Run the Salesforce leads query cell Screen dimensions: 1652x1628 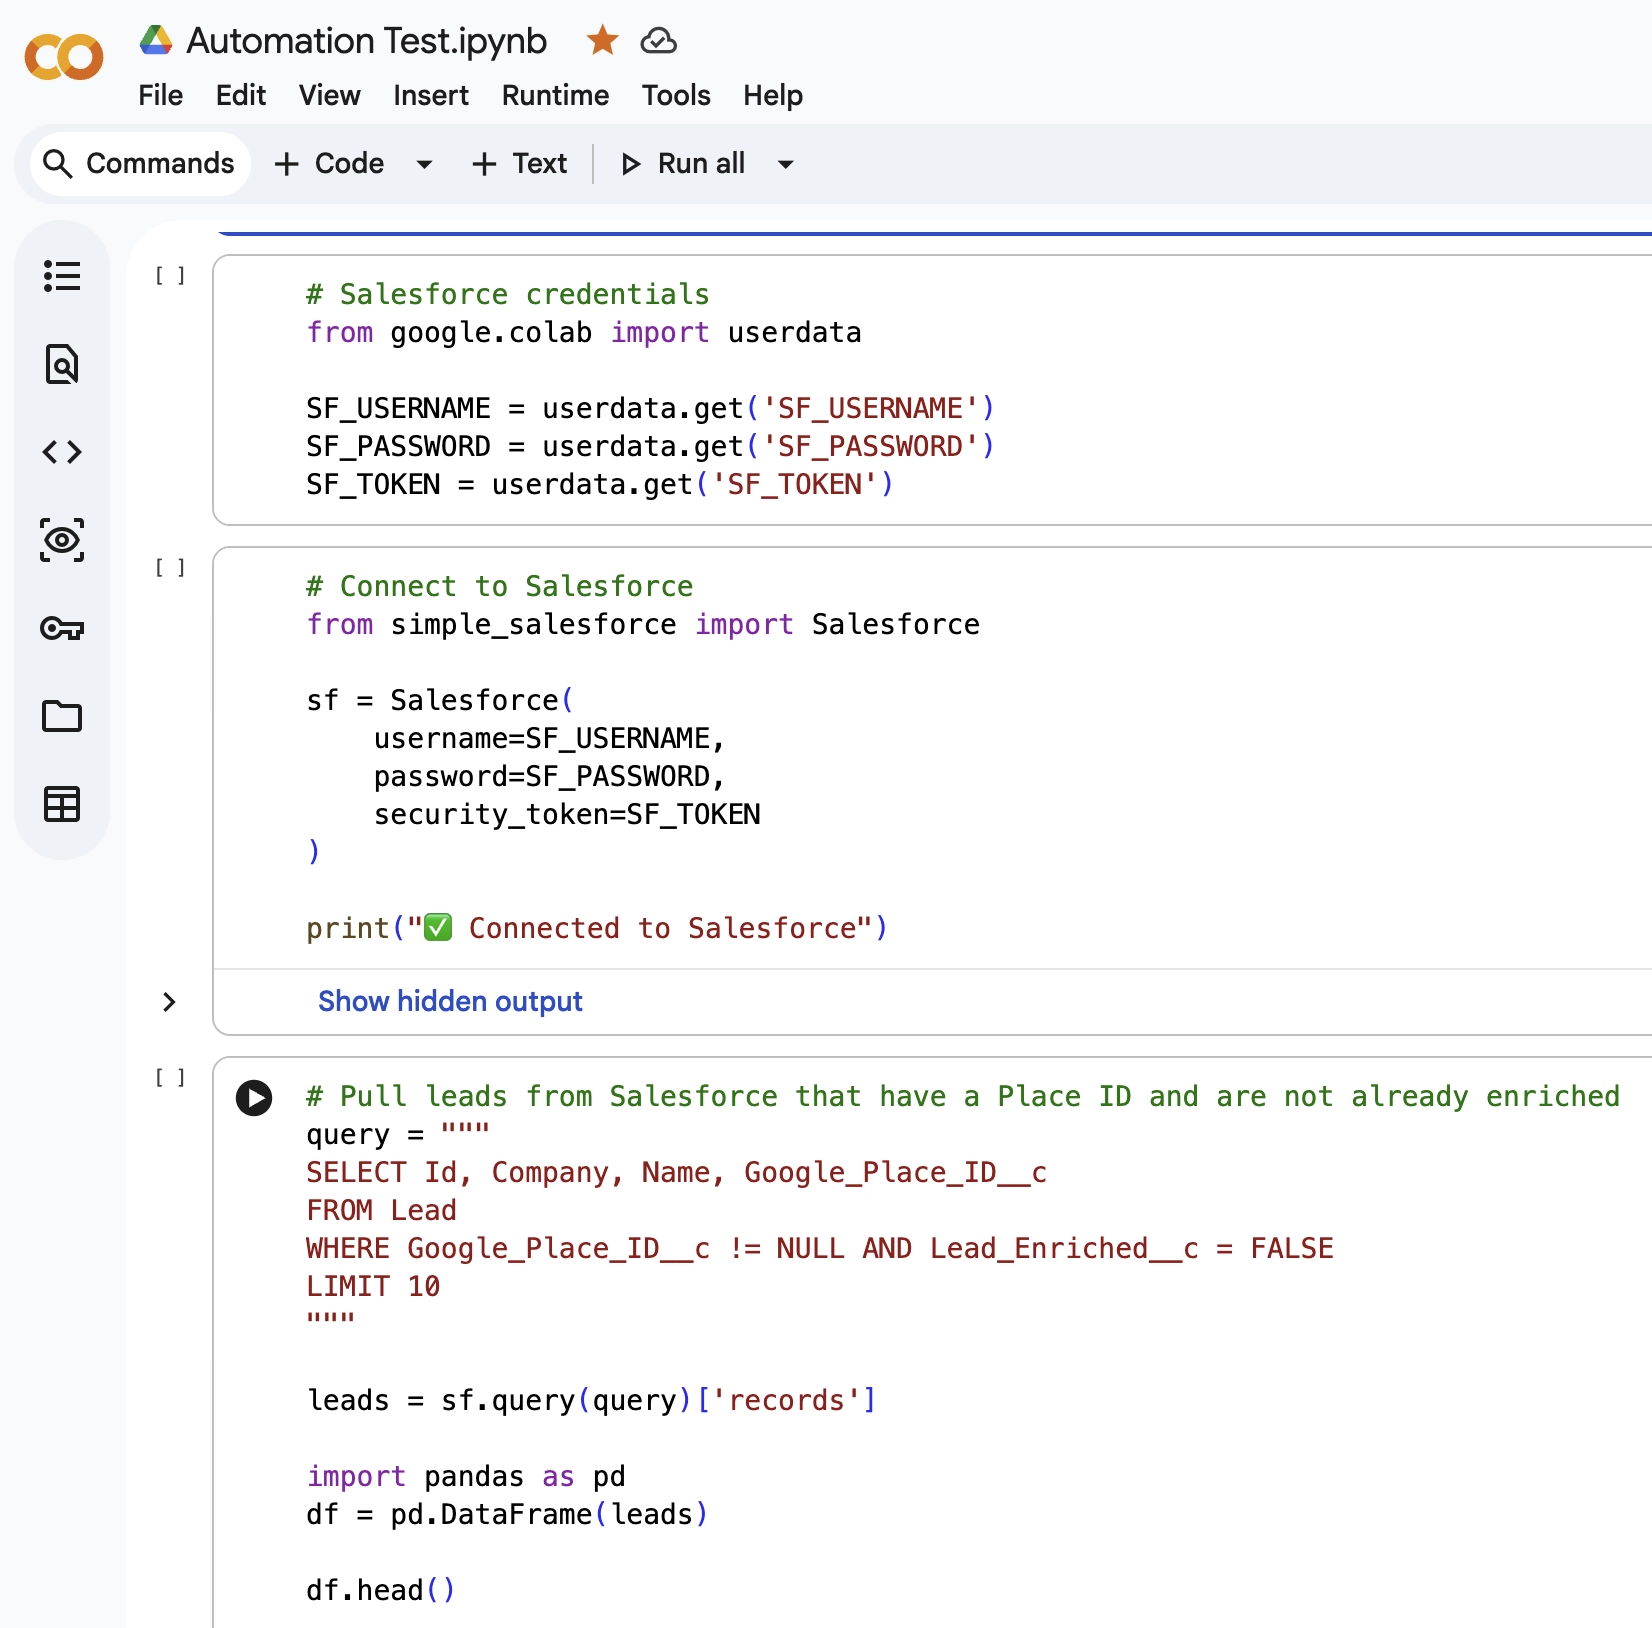[253, 1098]
